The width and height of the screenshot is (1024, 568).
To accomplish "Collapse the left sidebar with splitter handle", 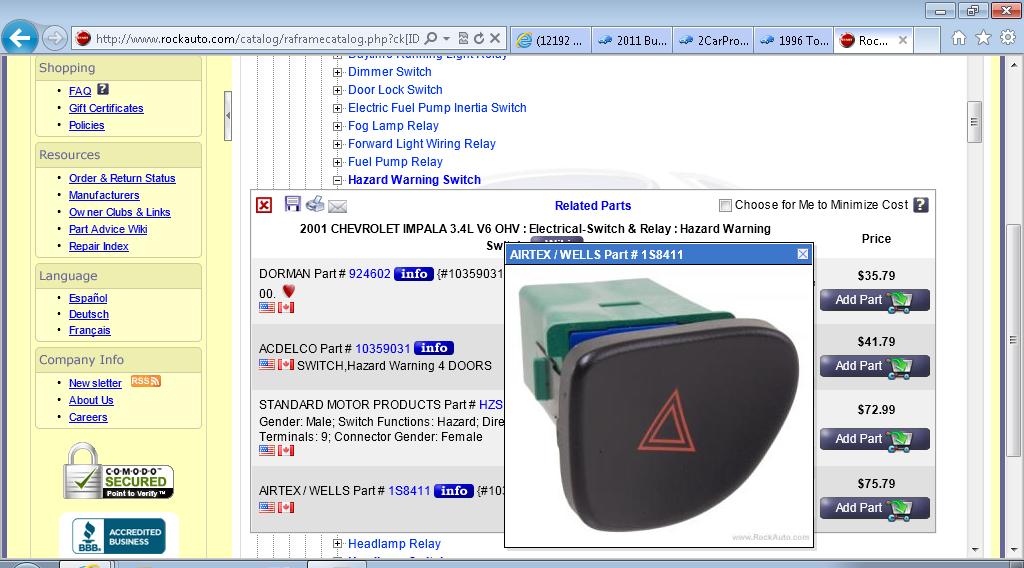I will [228, 116].
